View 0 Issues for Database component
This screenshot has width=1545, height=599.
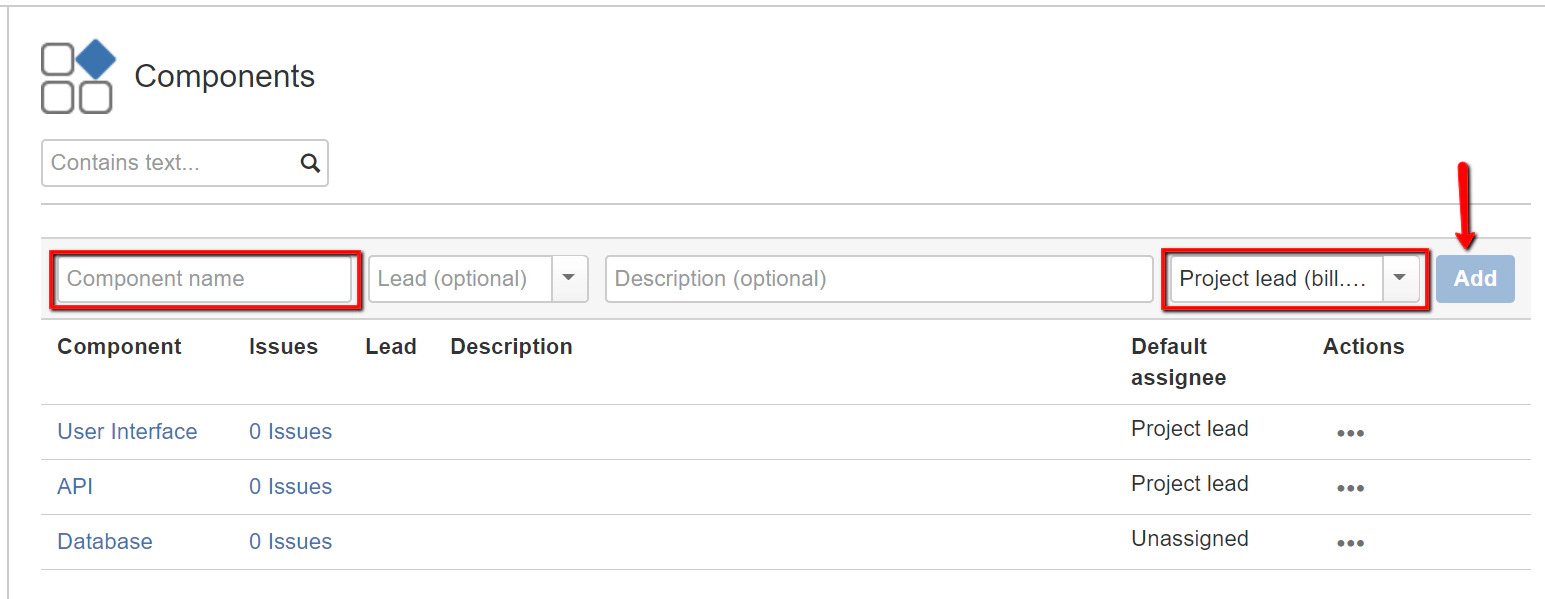[290, 542]
